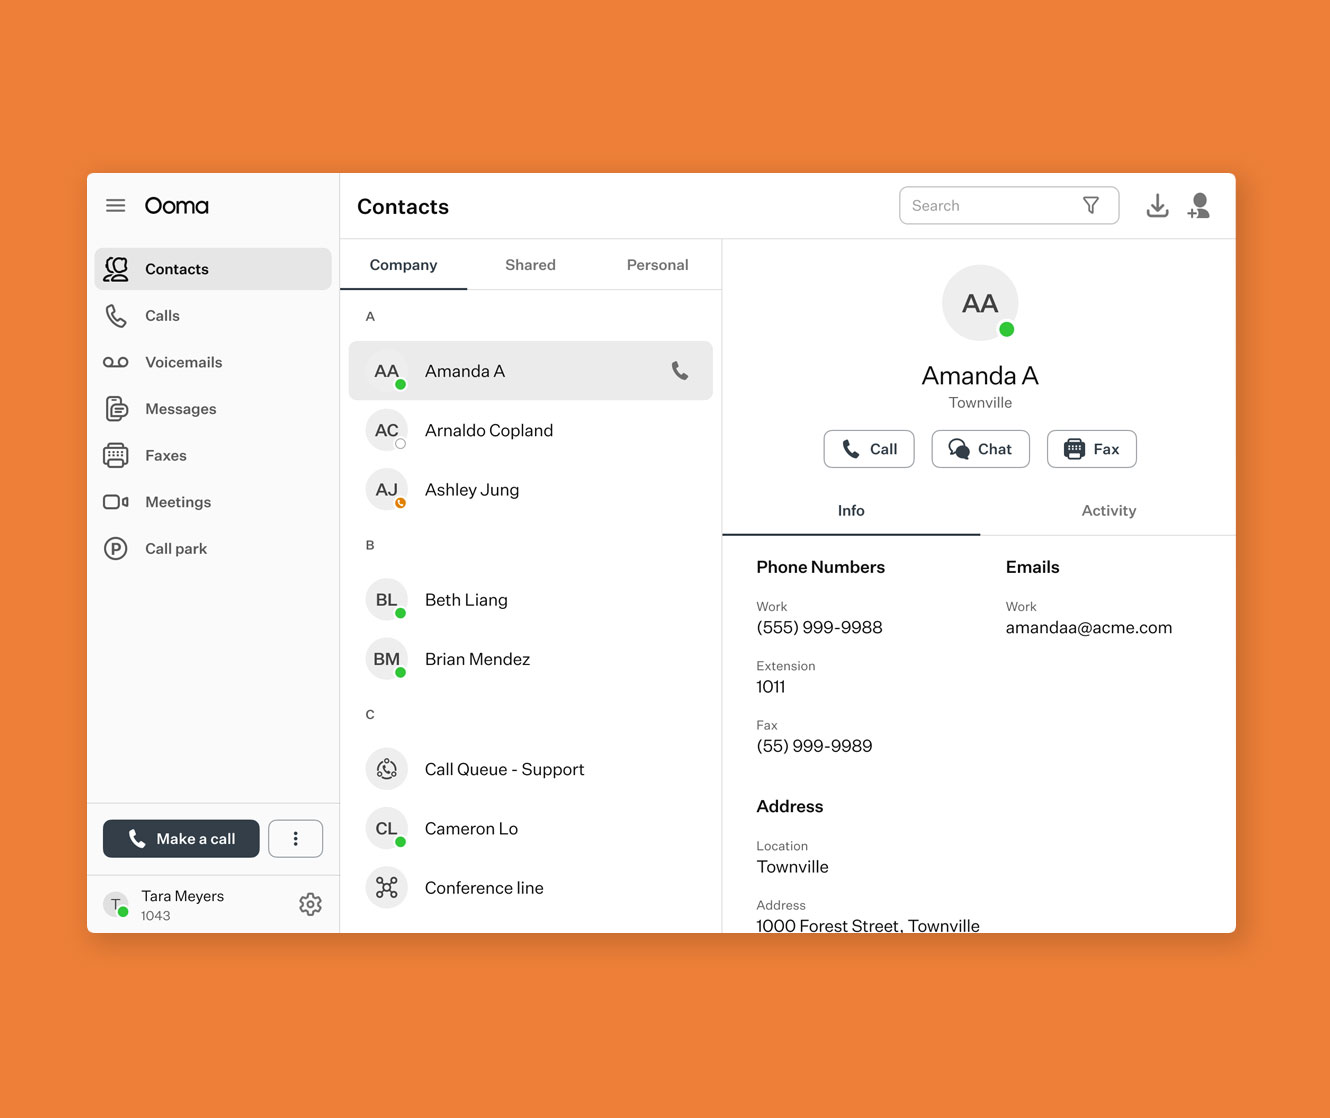Open Meetings section

pyautogui.click(x=213, y=502)
